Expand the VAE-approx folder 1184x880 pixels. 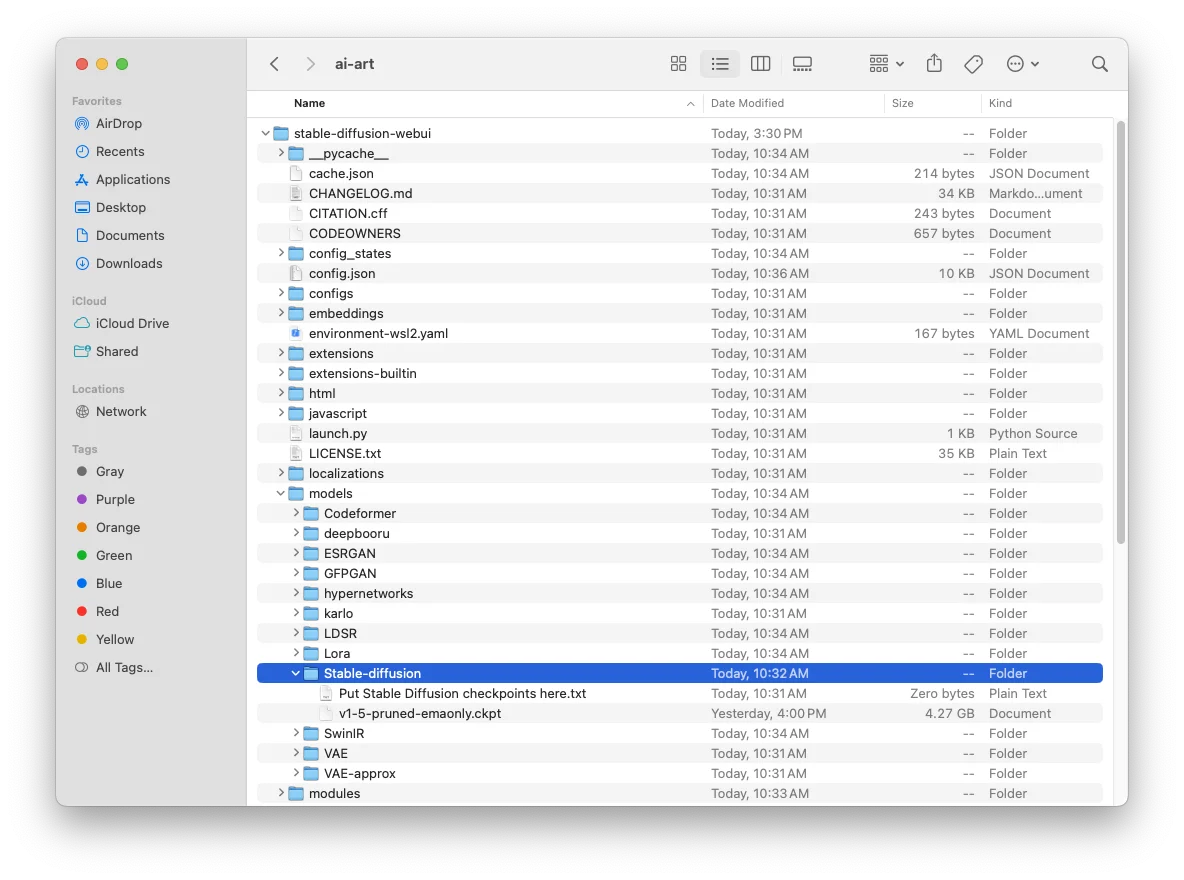coord(296,773)
